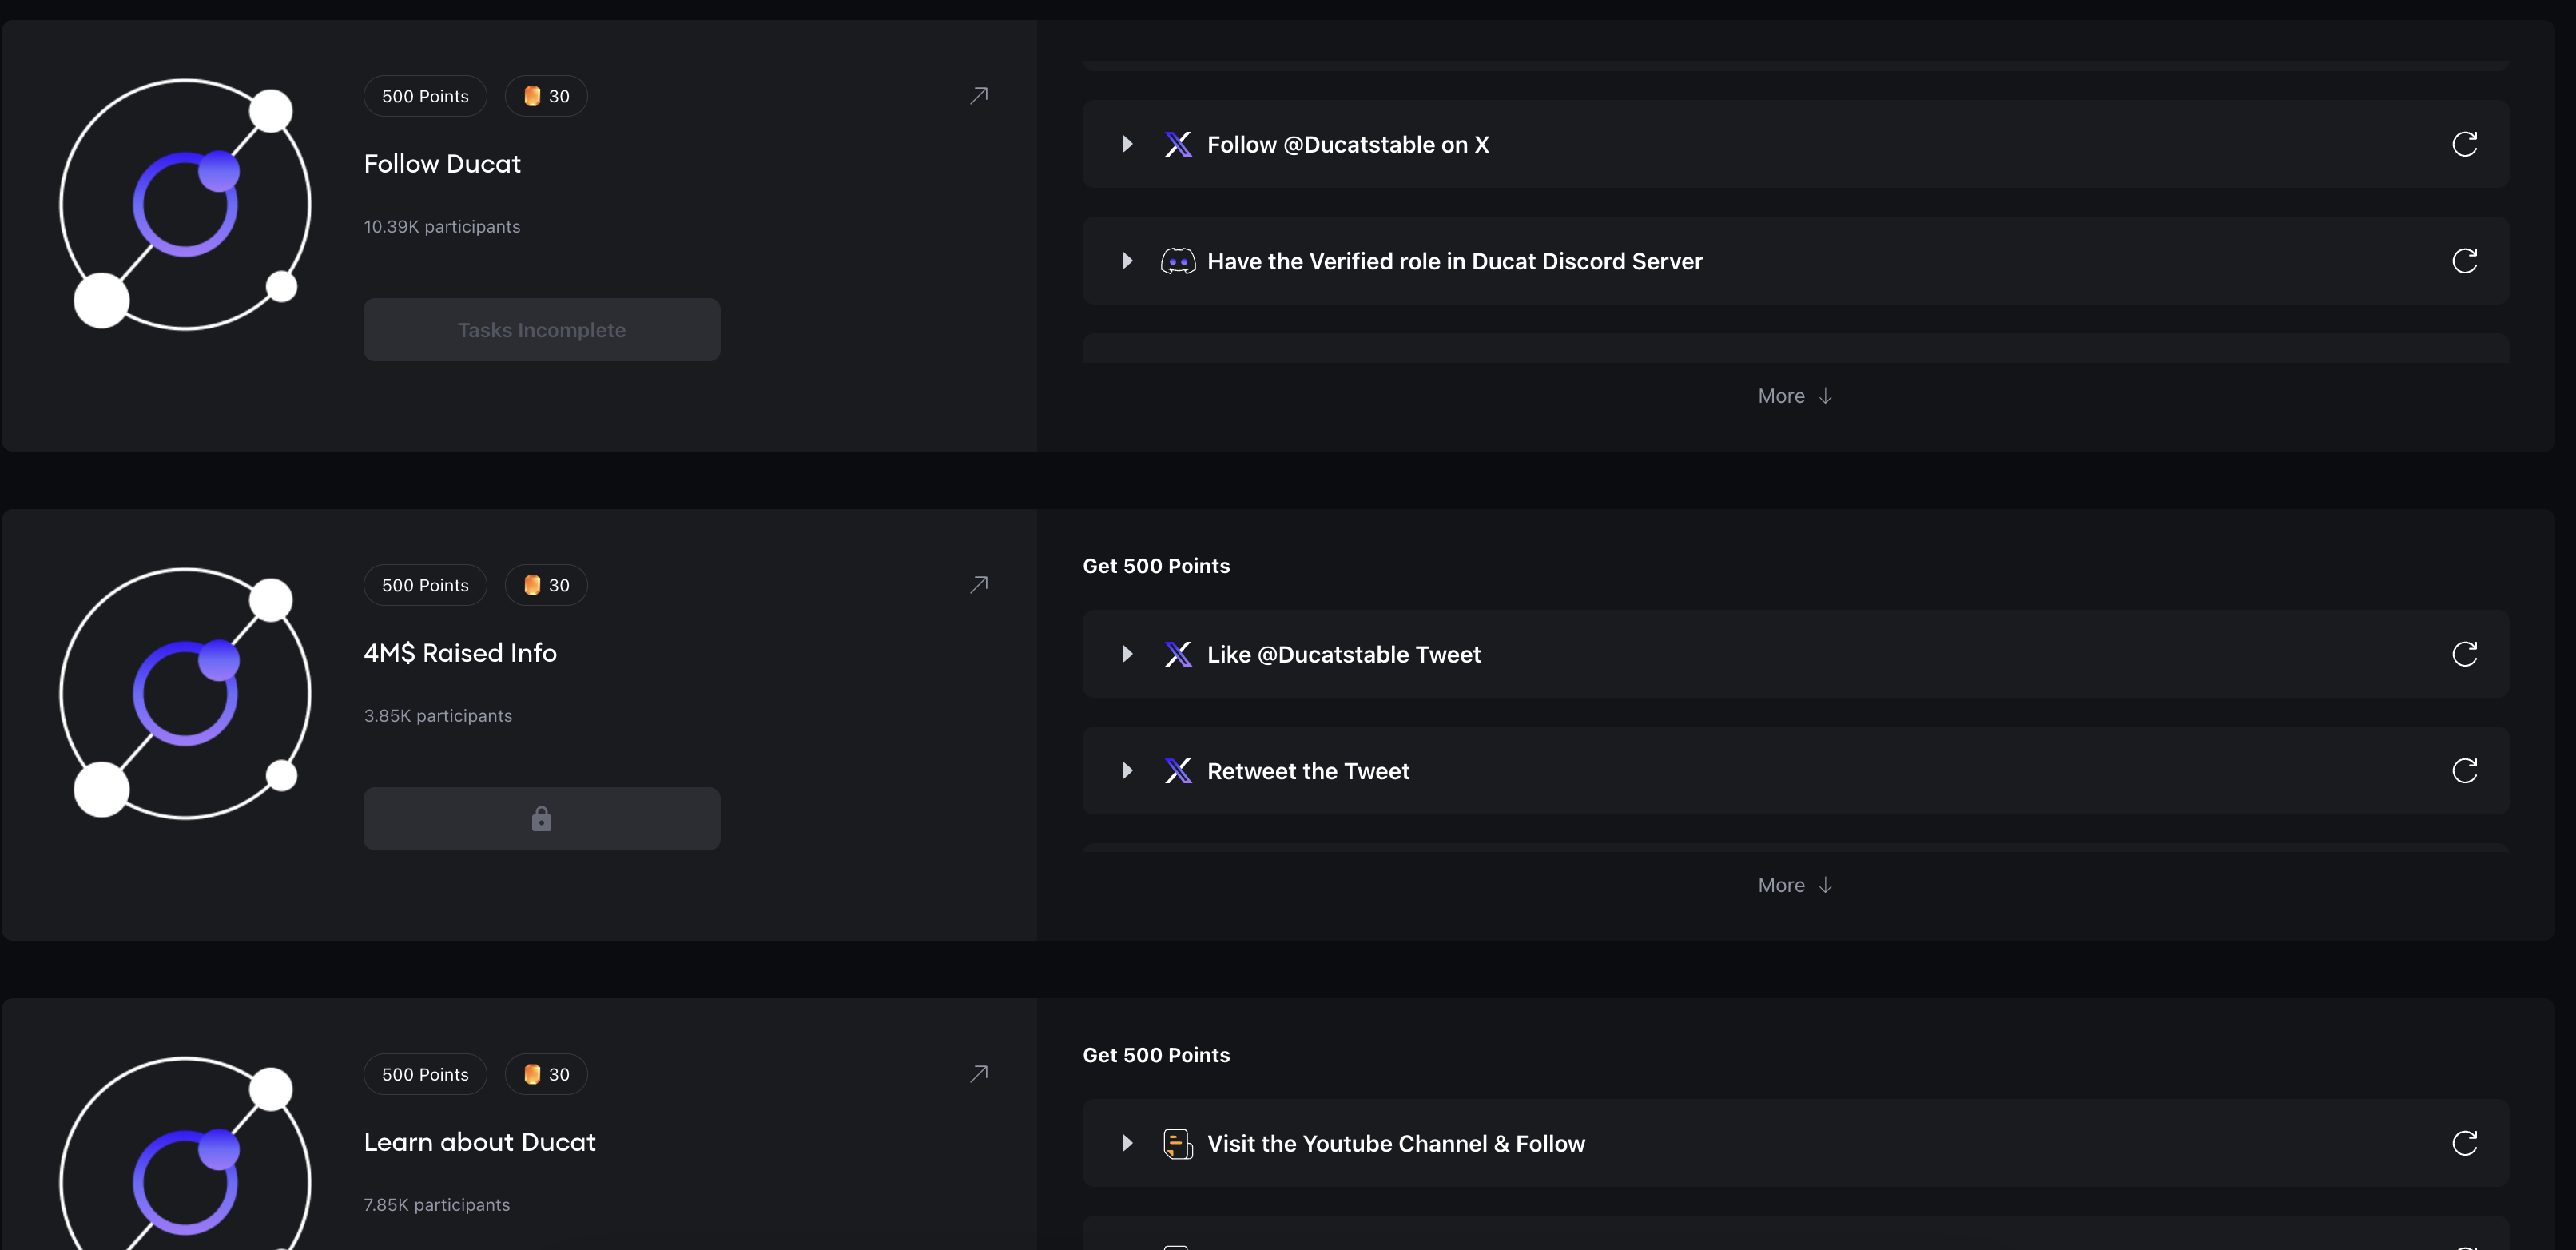Expand the Like @Ducatstable Tweet task

(x=1127, y=654)
